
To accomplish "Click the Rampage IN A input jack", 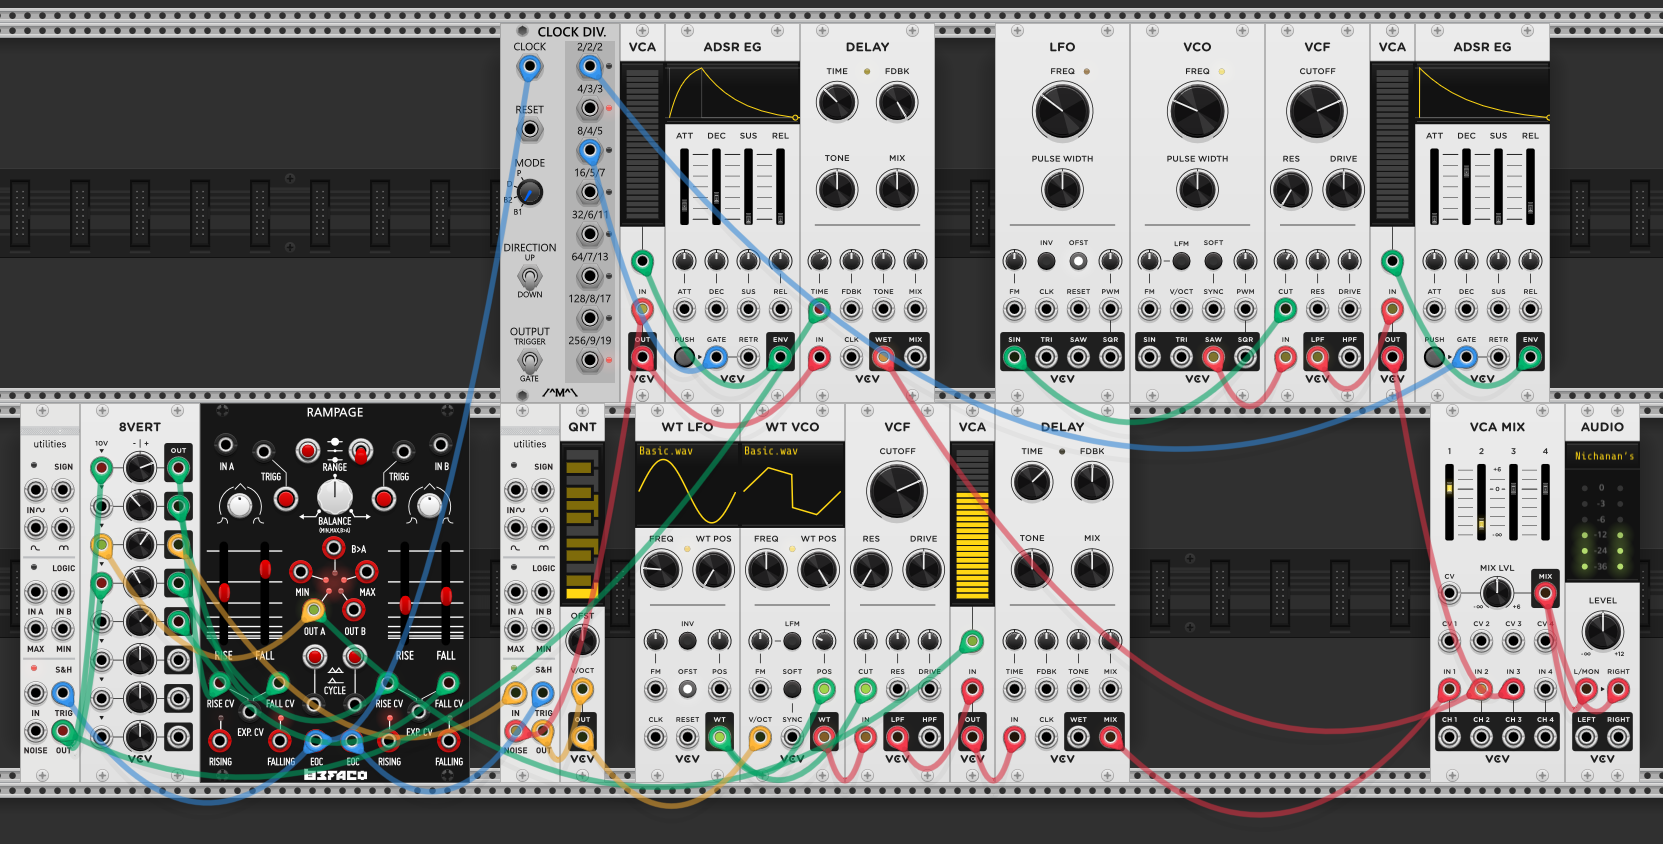I will (x=226, y=444).
